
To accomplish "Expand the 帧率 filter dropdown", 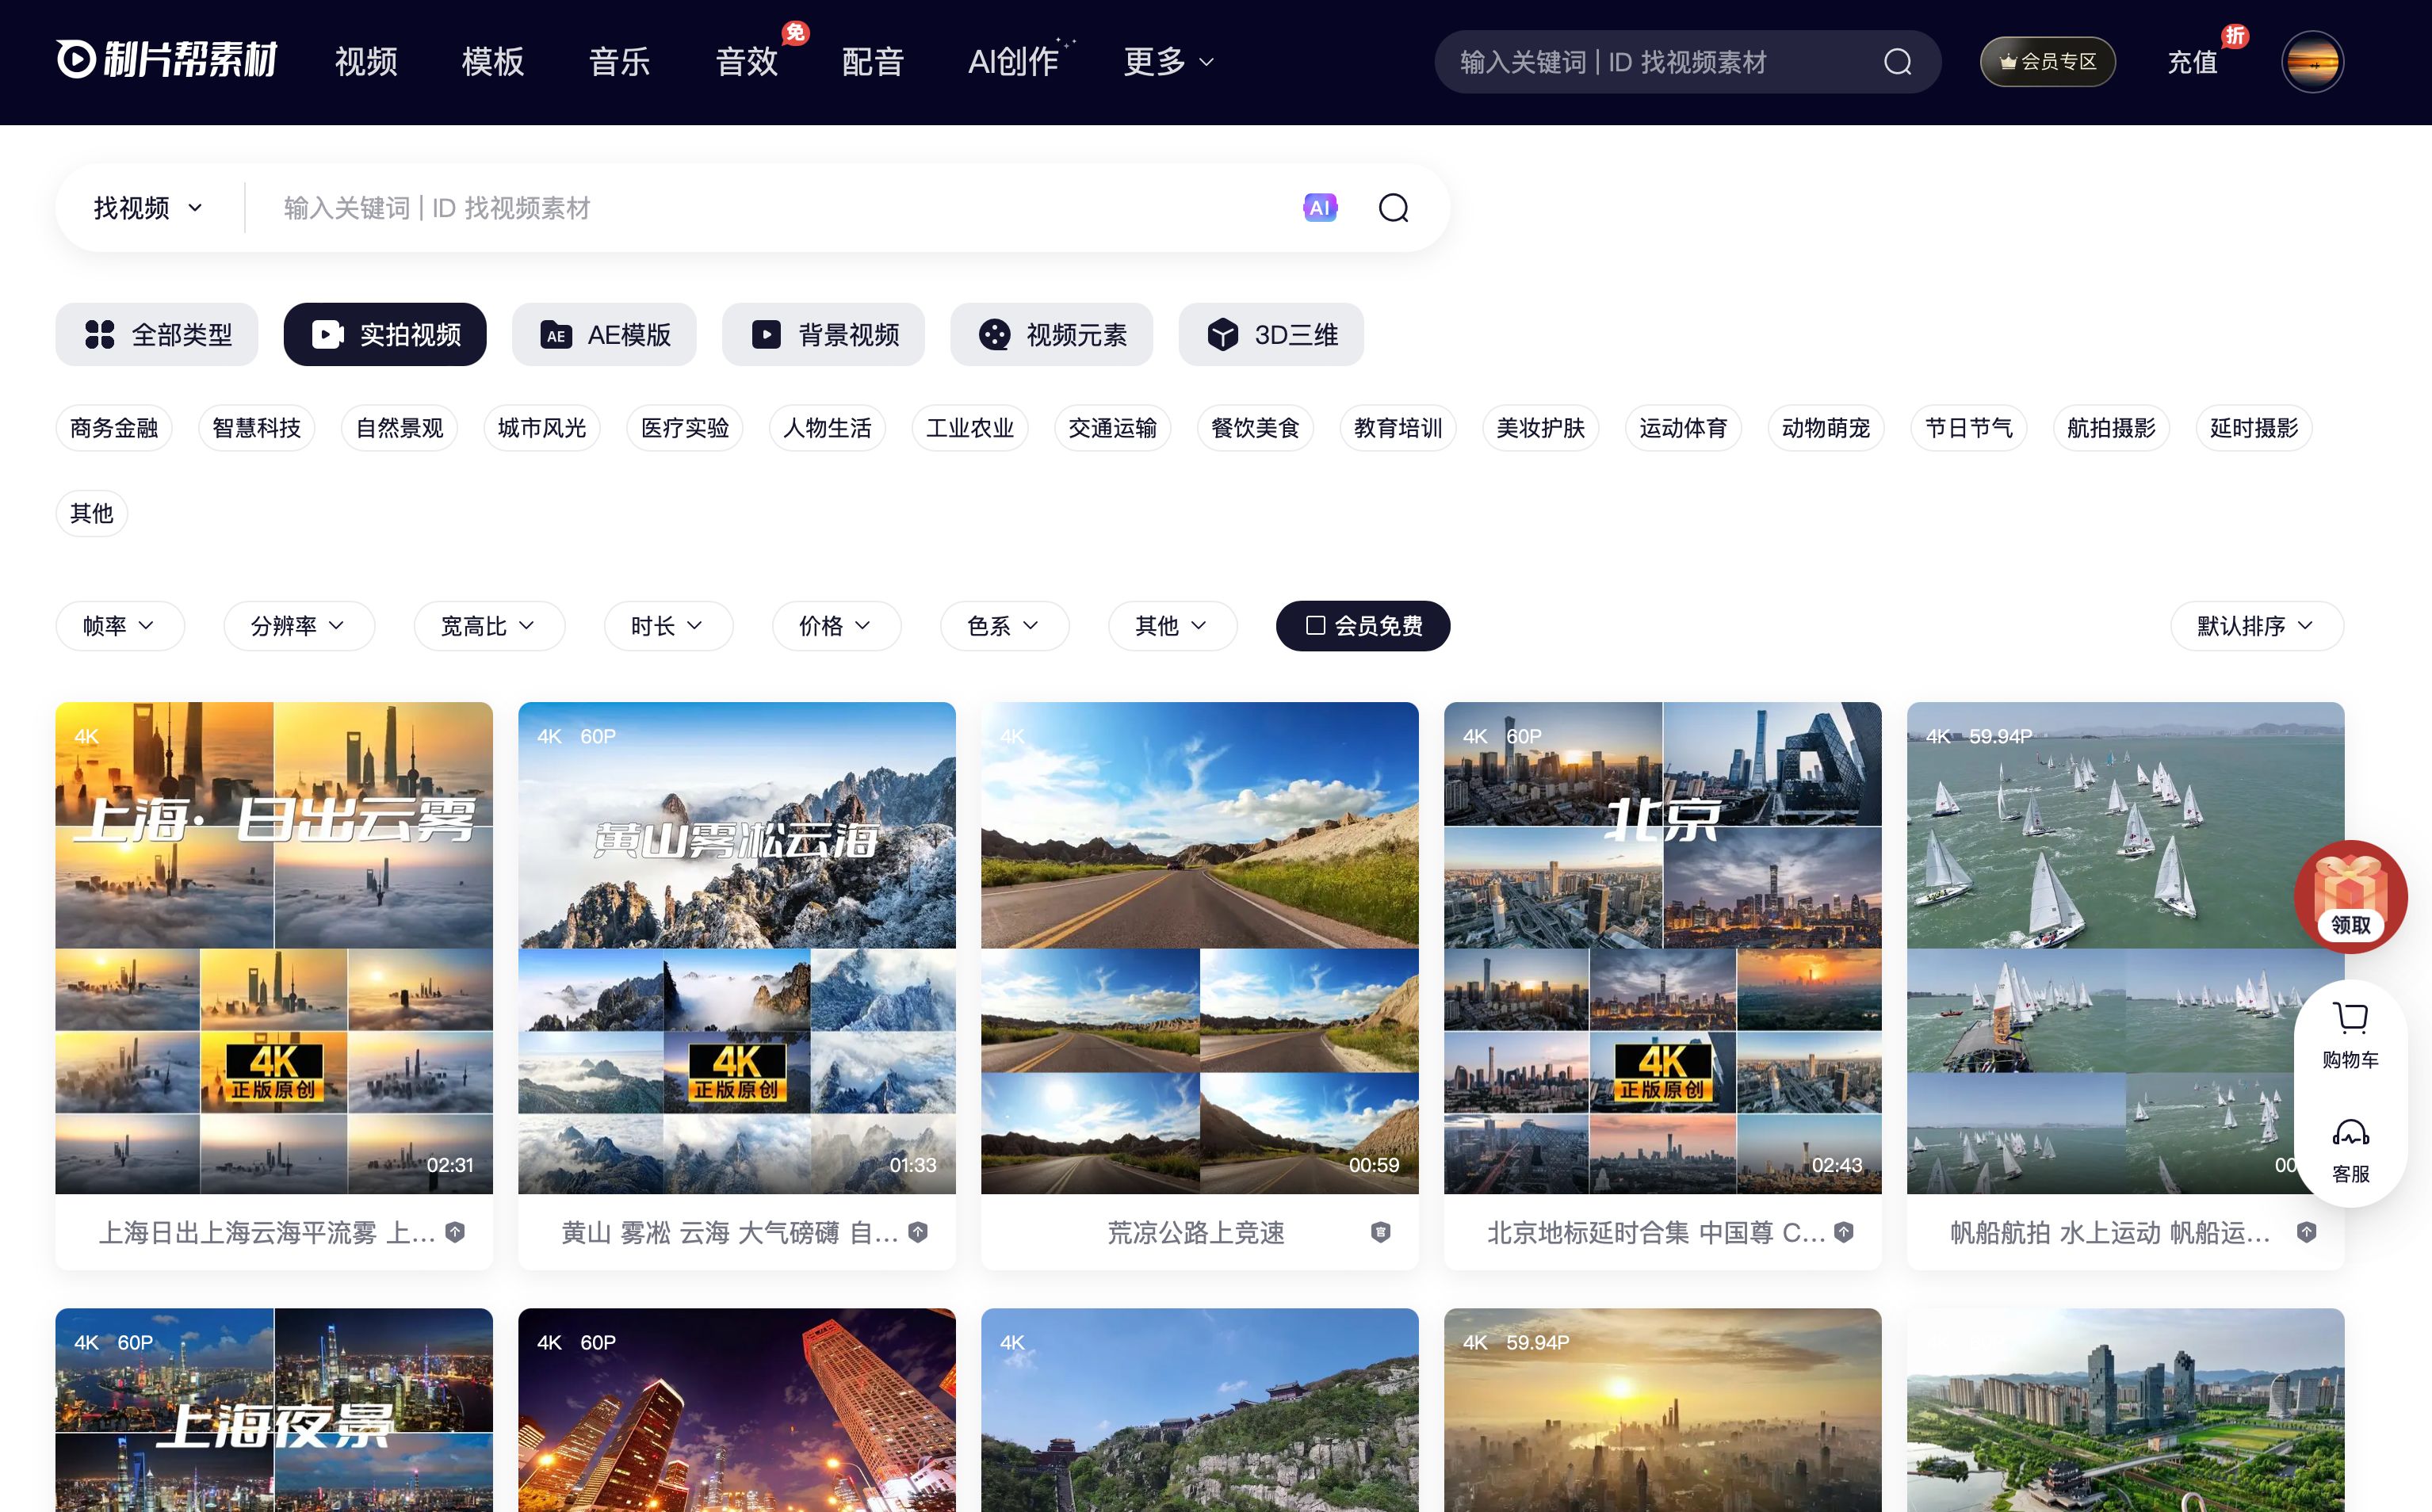I will (x=120, y=626).
